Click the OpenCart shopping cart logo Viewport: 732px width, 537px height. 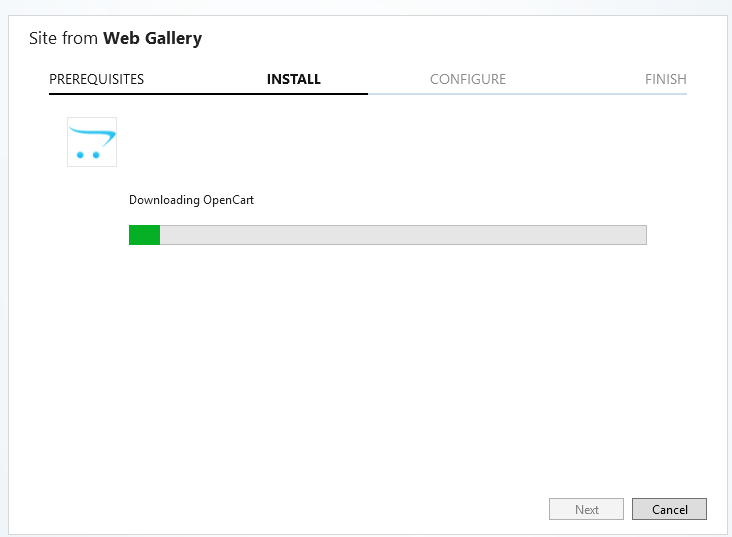pyautogui.click(x=92, y=142)
